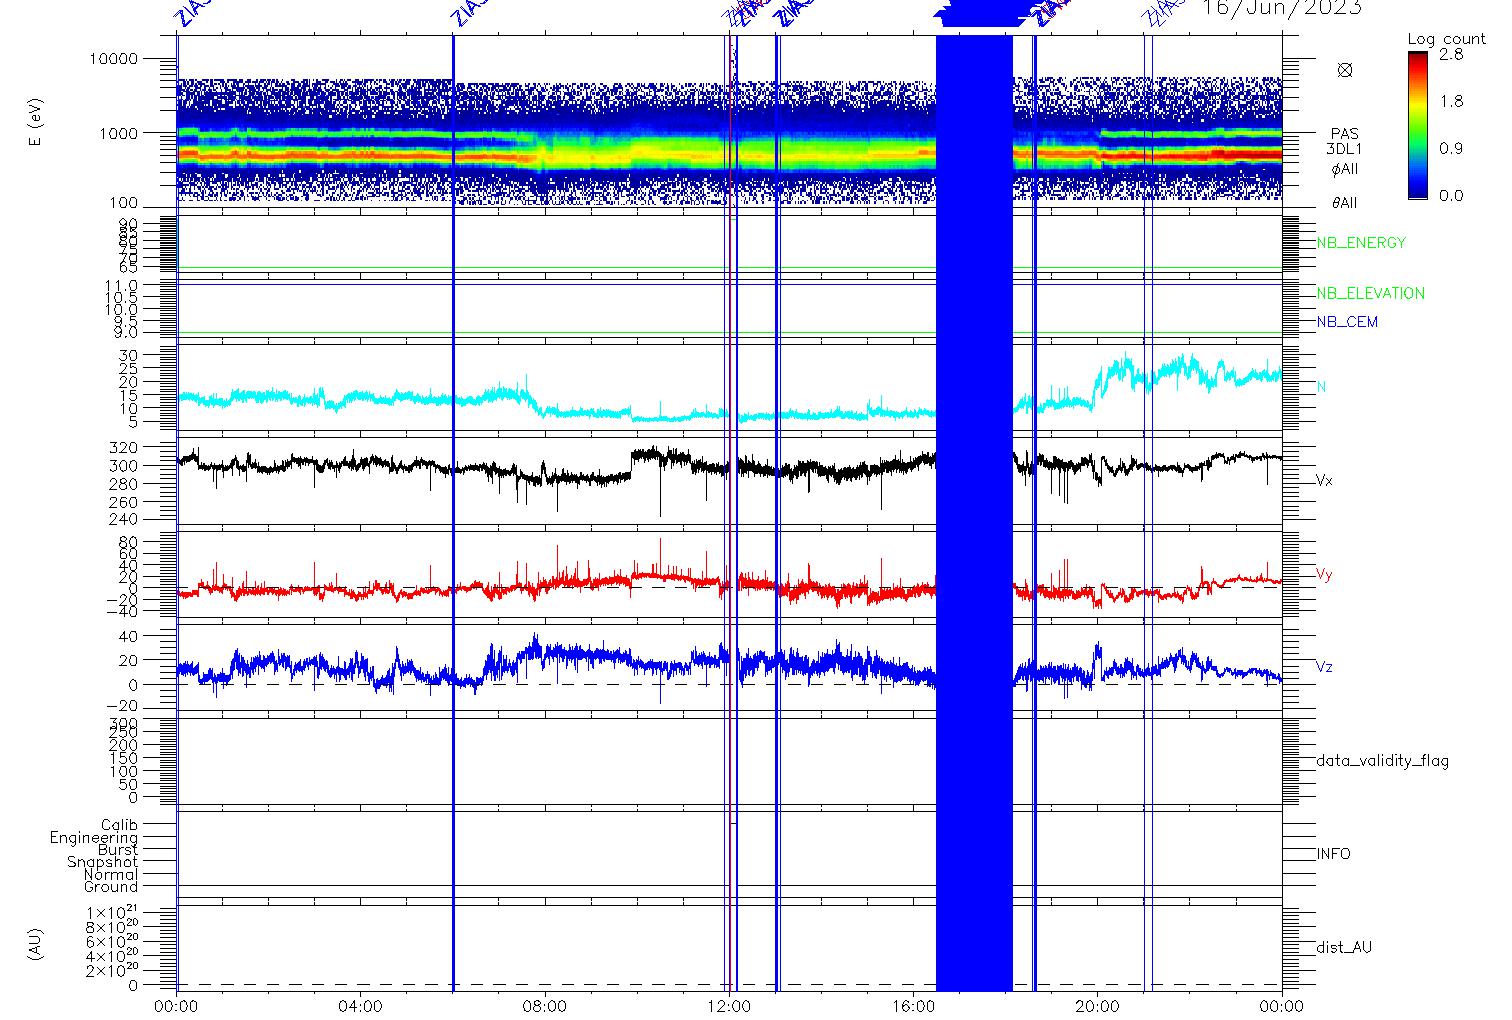Click the data_validity_flag label
The height and width of the screenshot is (1020, 1512).
pos(1383,761)
